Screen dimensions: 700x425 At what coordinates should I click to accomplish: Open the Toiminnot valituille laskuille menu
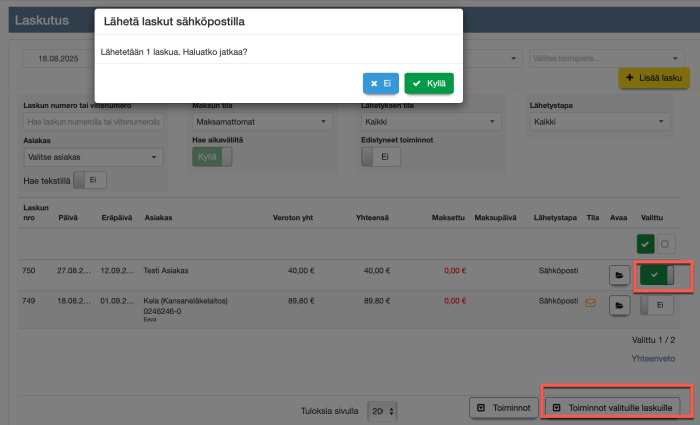point(614,408)
